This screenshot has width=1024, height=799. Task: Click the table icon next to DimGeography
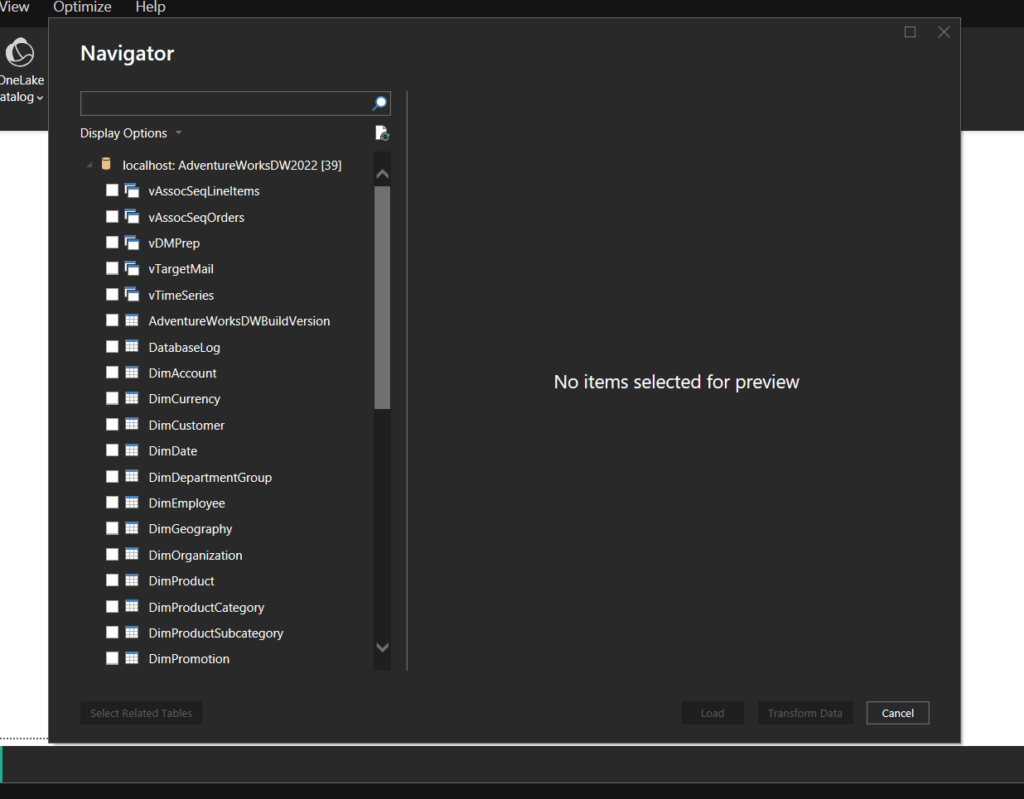(x=132, y=528)
